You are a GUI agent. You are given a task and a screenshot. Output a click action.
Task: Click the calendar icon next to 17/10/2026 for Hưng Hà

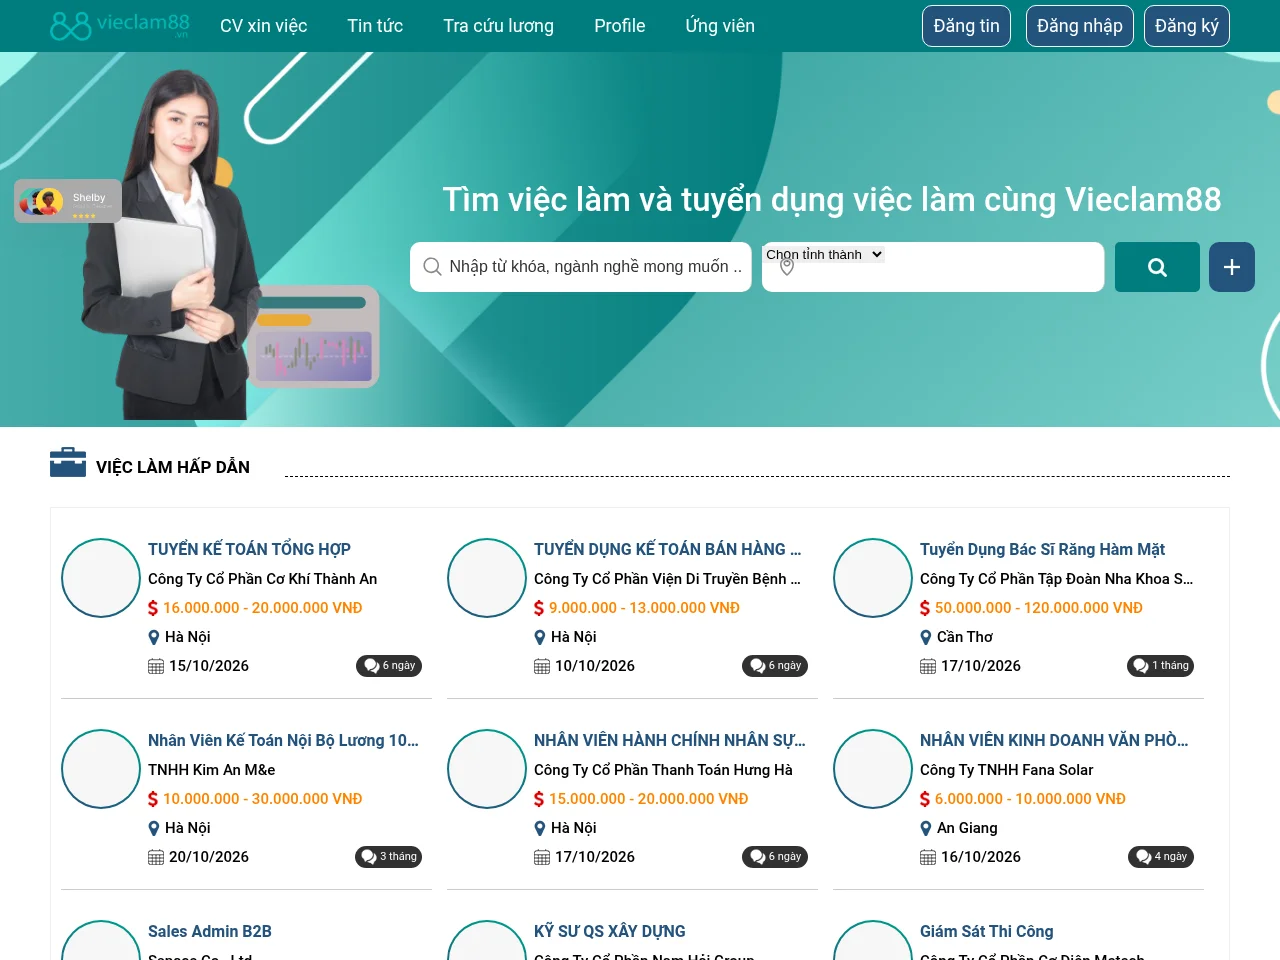click(x=542, y=857)
